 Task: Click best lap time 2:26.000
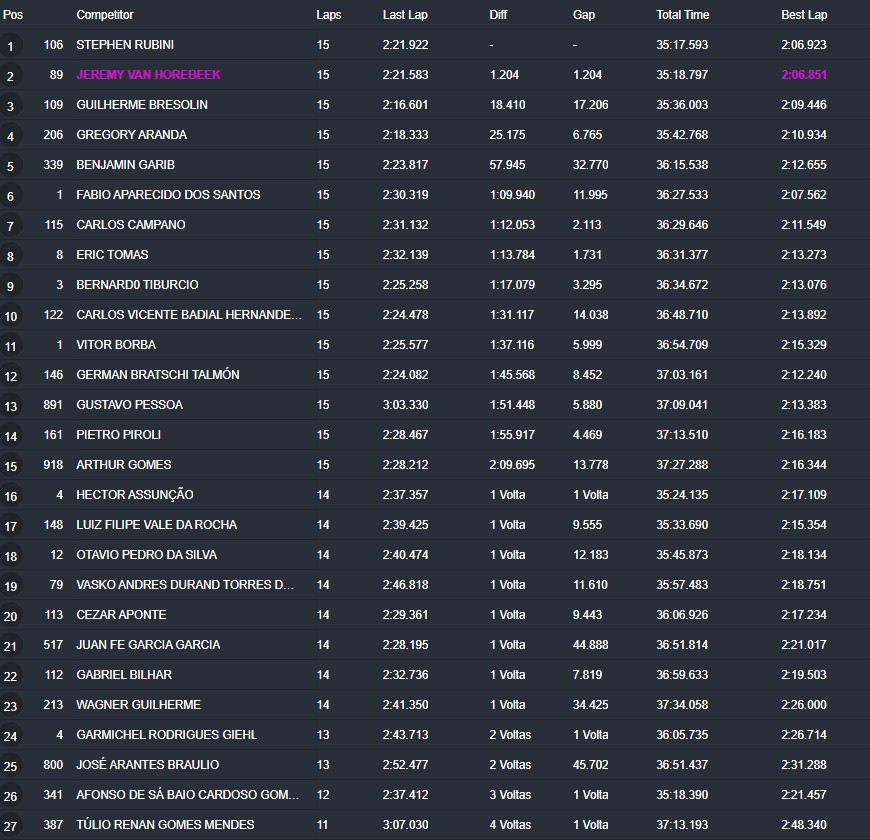click(x=804, y=704)
